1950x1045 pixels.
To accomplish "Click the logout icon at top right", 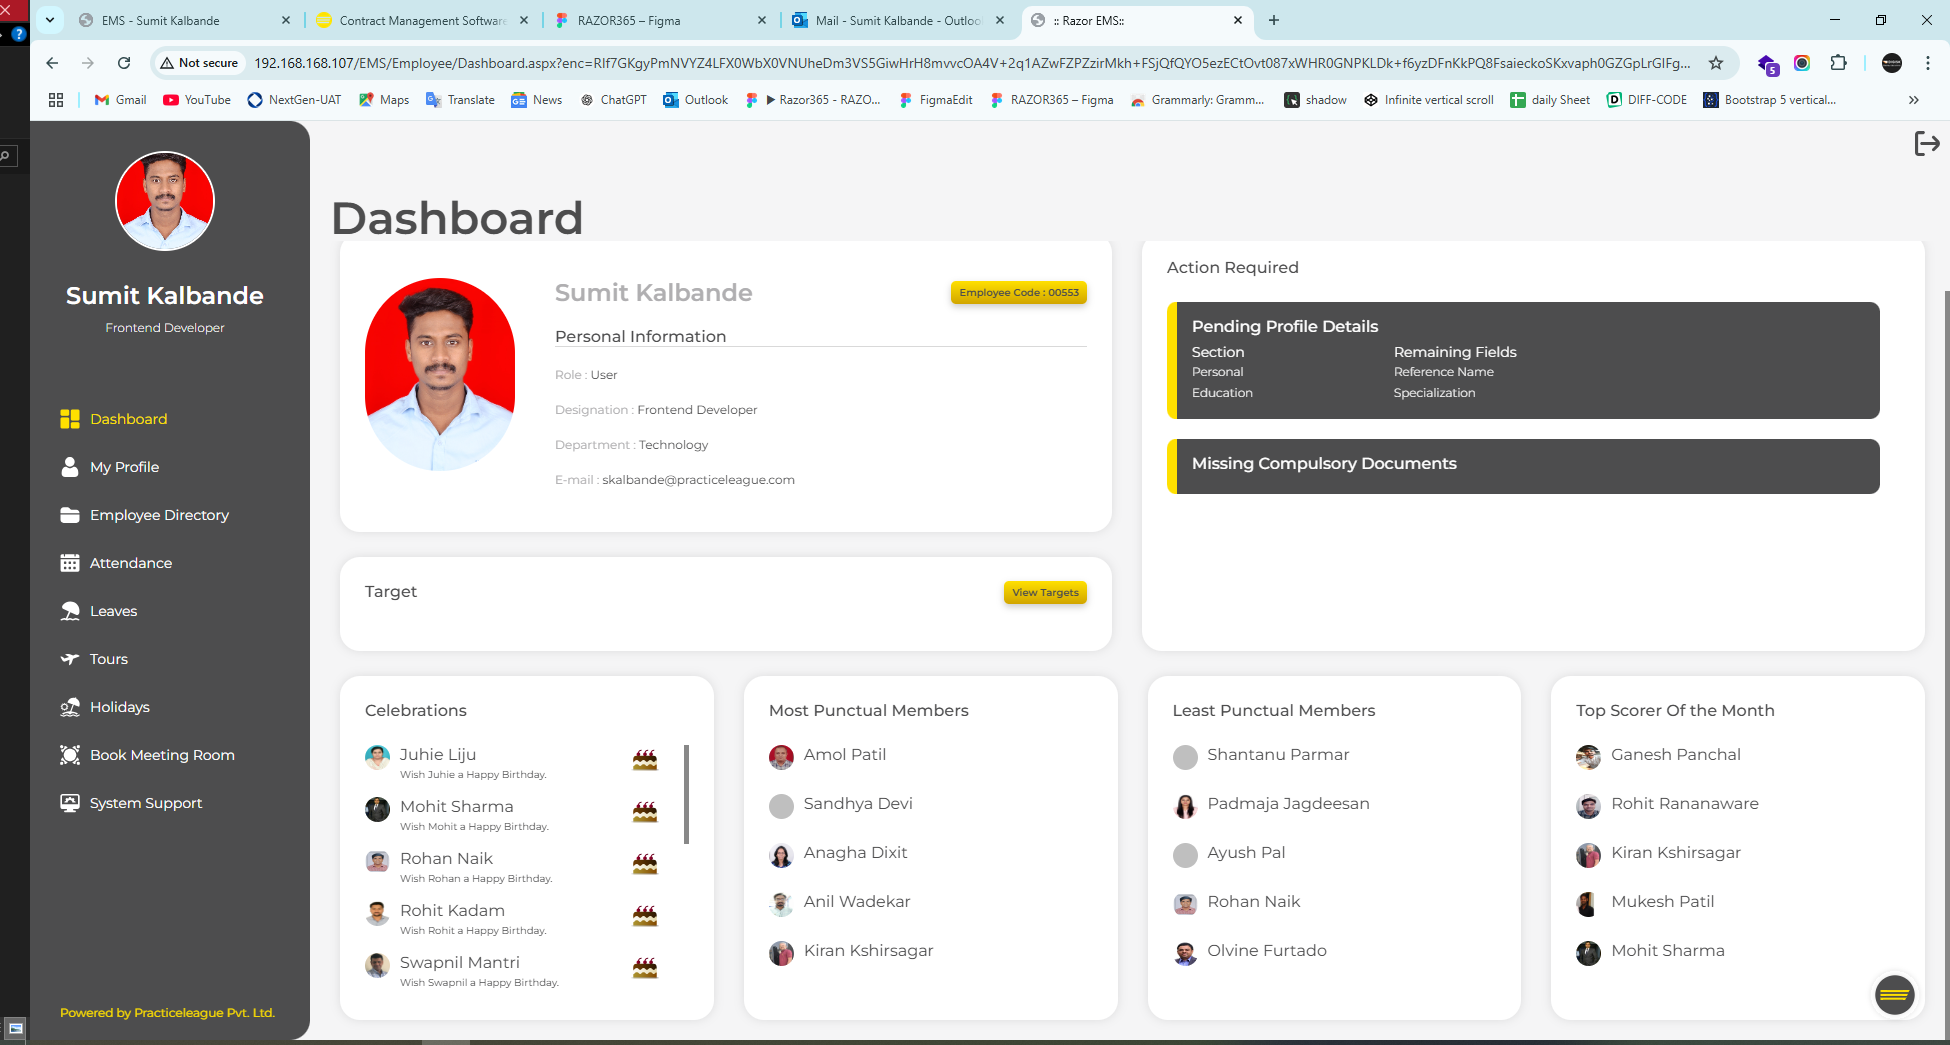I will [1926, 144].
